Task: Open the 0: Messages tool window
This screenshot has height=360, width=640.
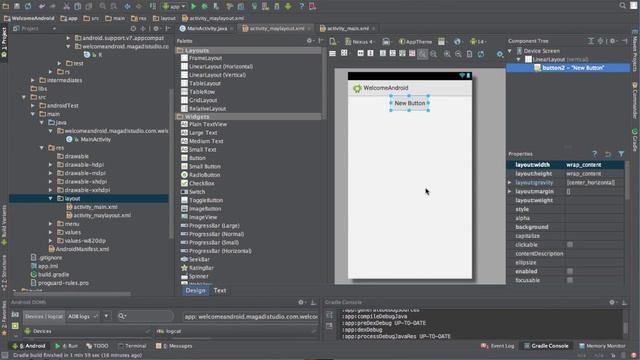Action: pyautogui.click(x=174, y=346)
